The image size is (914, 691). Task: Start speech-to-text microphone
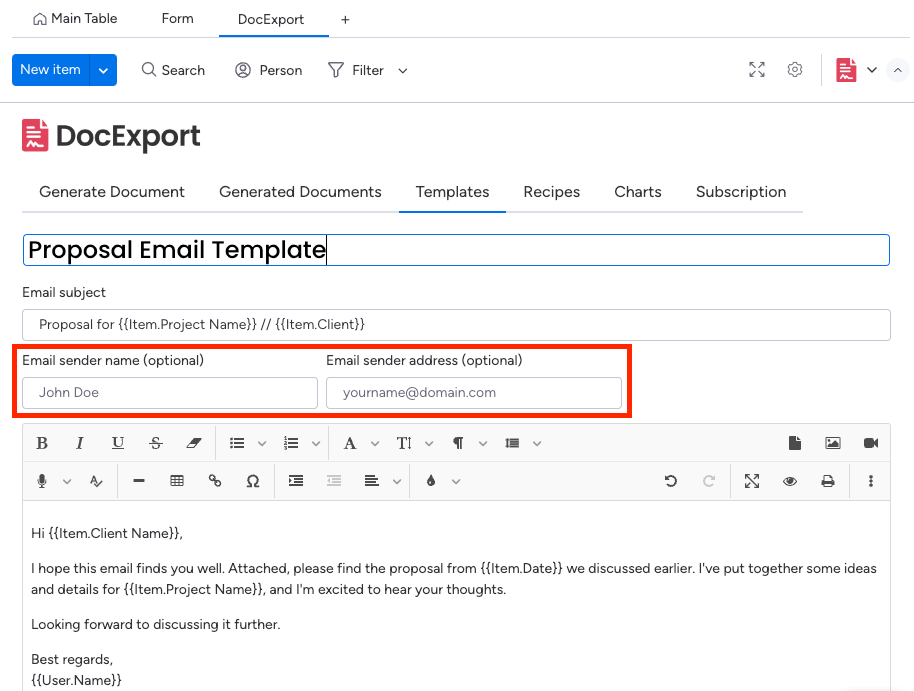tap(42, 481)
